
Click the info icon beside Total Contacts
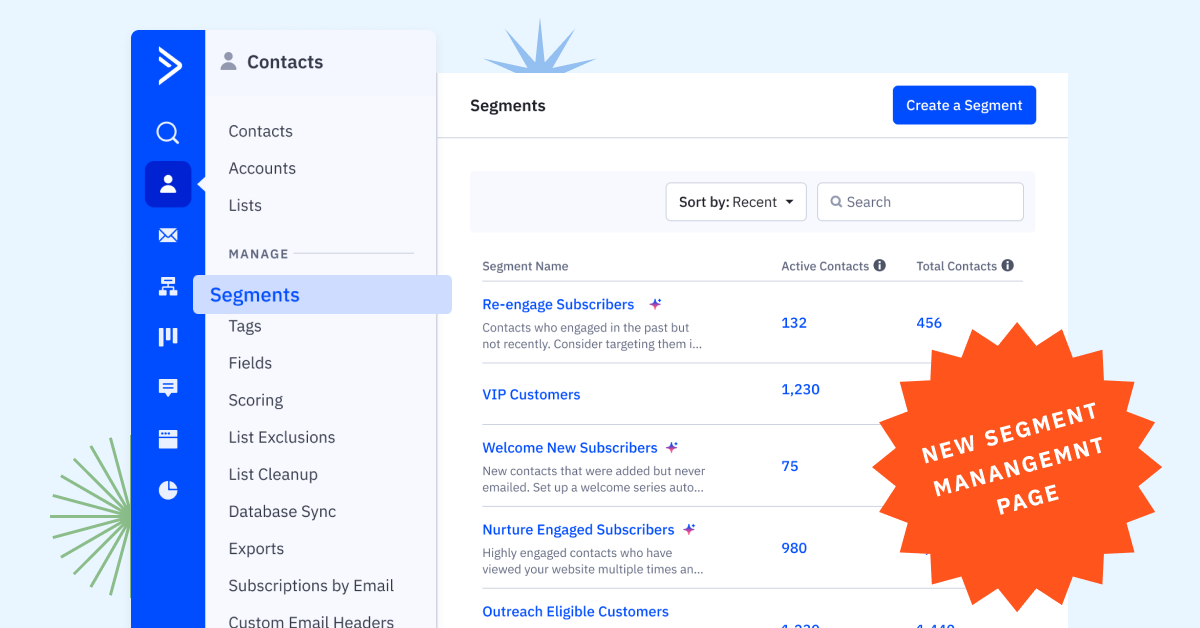click(1008, 266)
